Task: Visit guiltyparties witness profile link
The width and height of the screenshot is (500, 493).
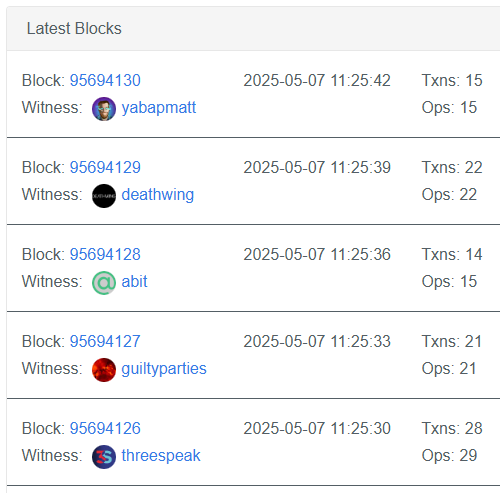Action: (x=164, y=369)
